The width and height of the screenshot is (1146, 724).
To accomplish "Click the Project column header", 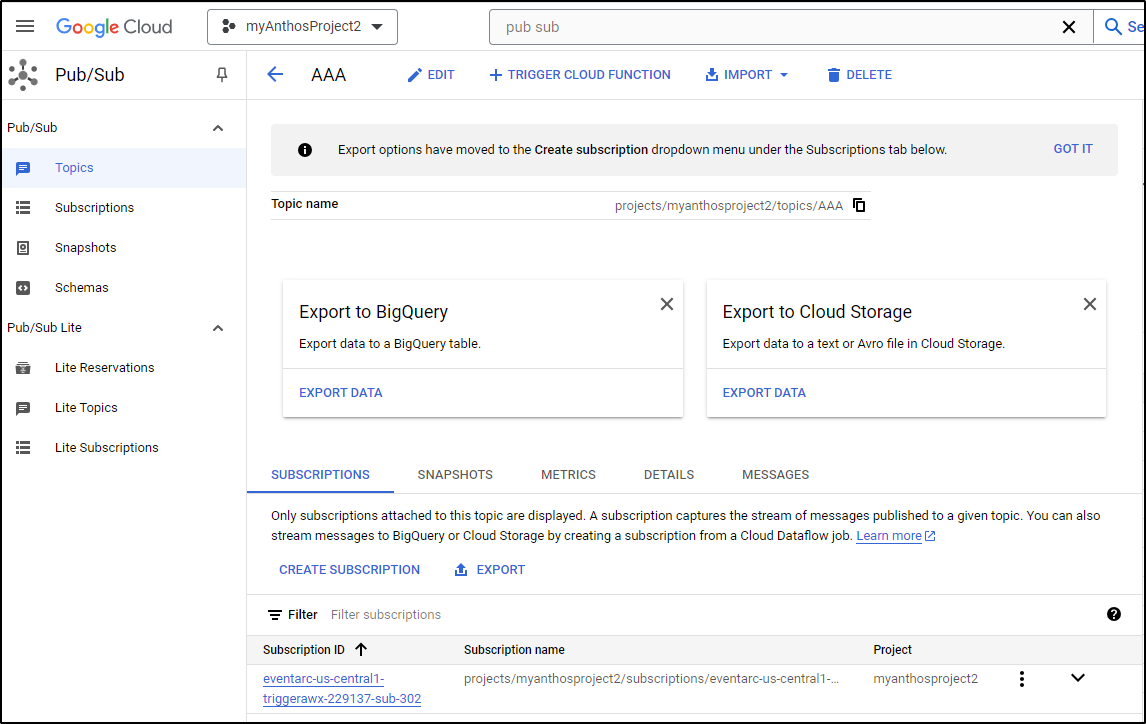I will point(892,649).
